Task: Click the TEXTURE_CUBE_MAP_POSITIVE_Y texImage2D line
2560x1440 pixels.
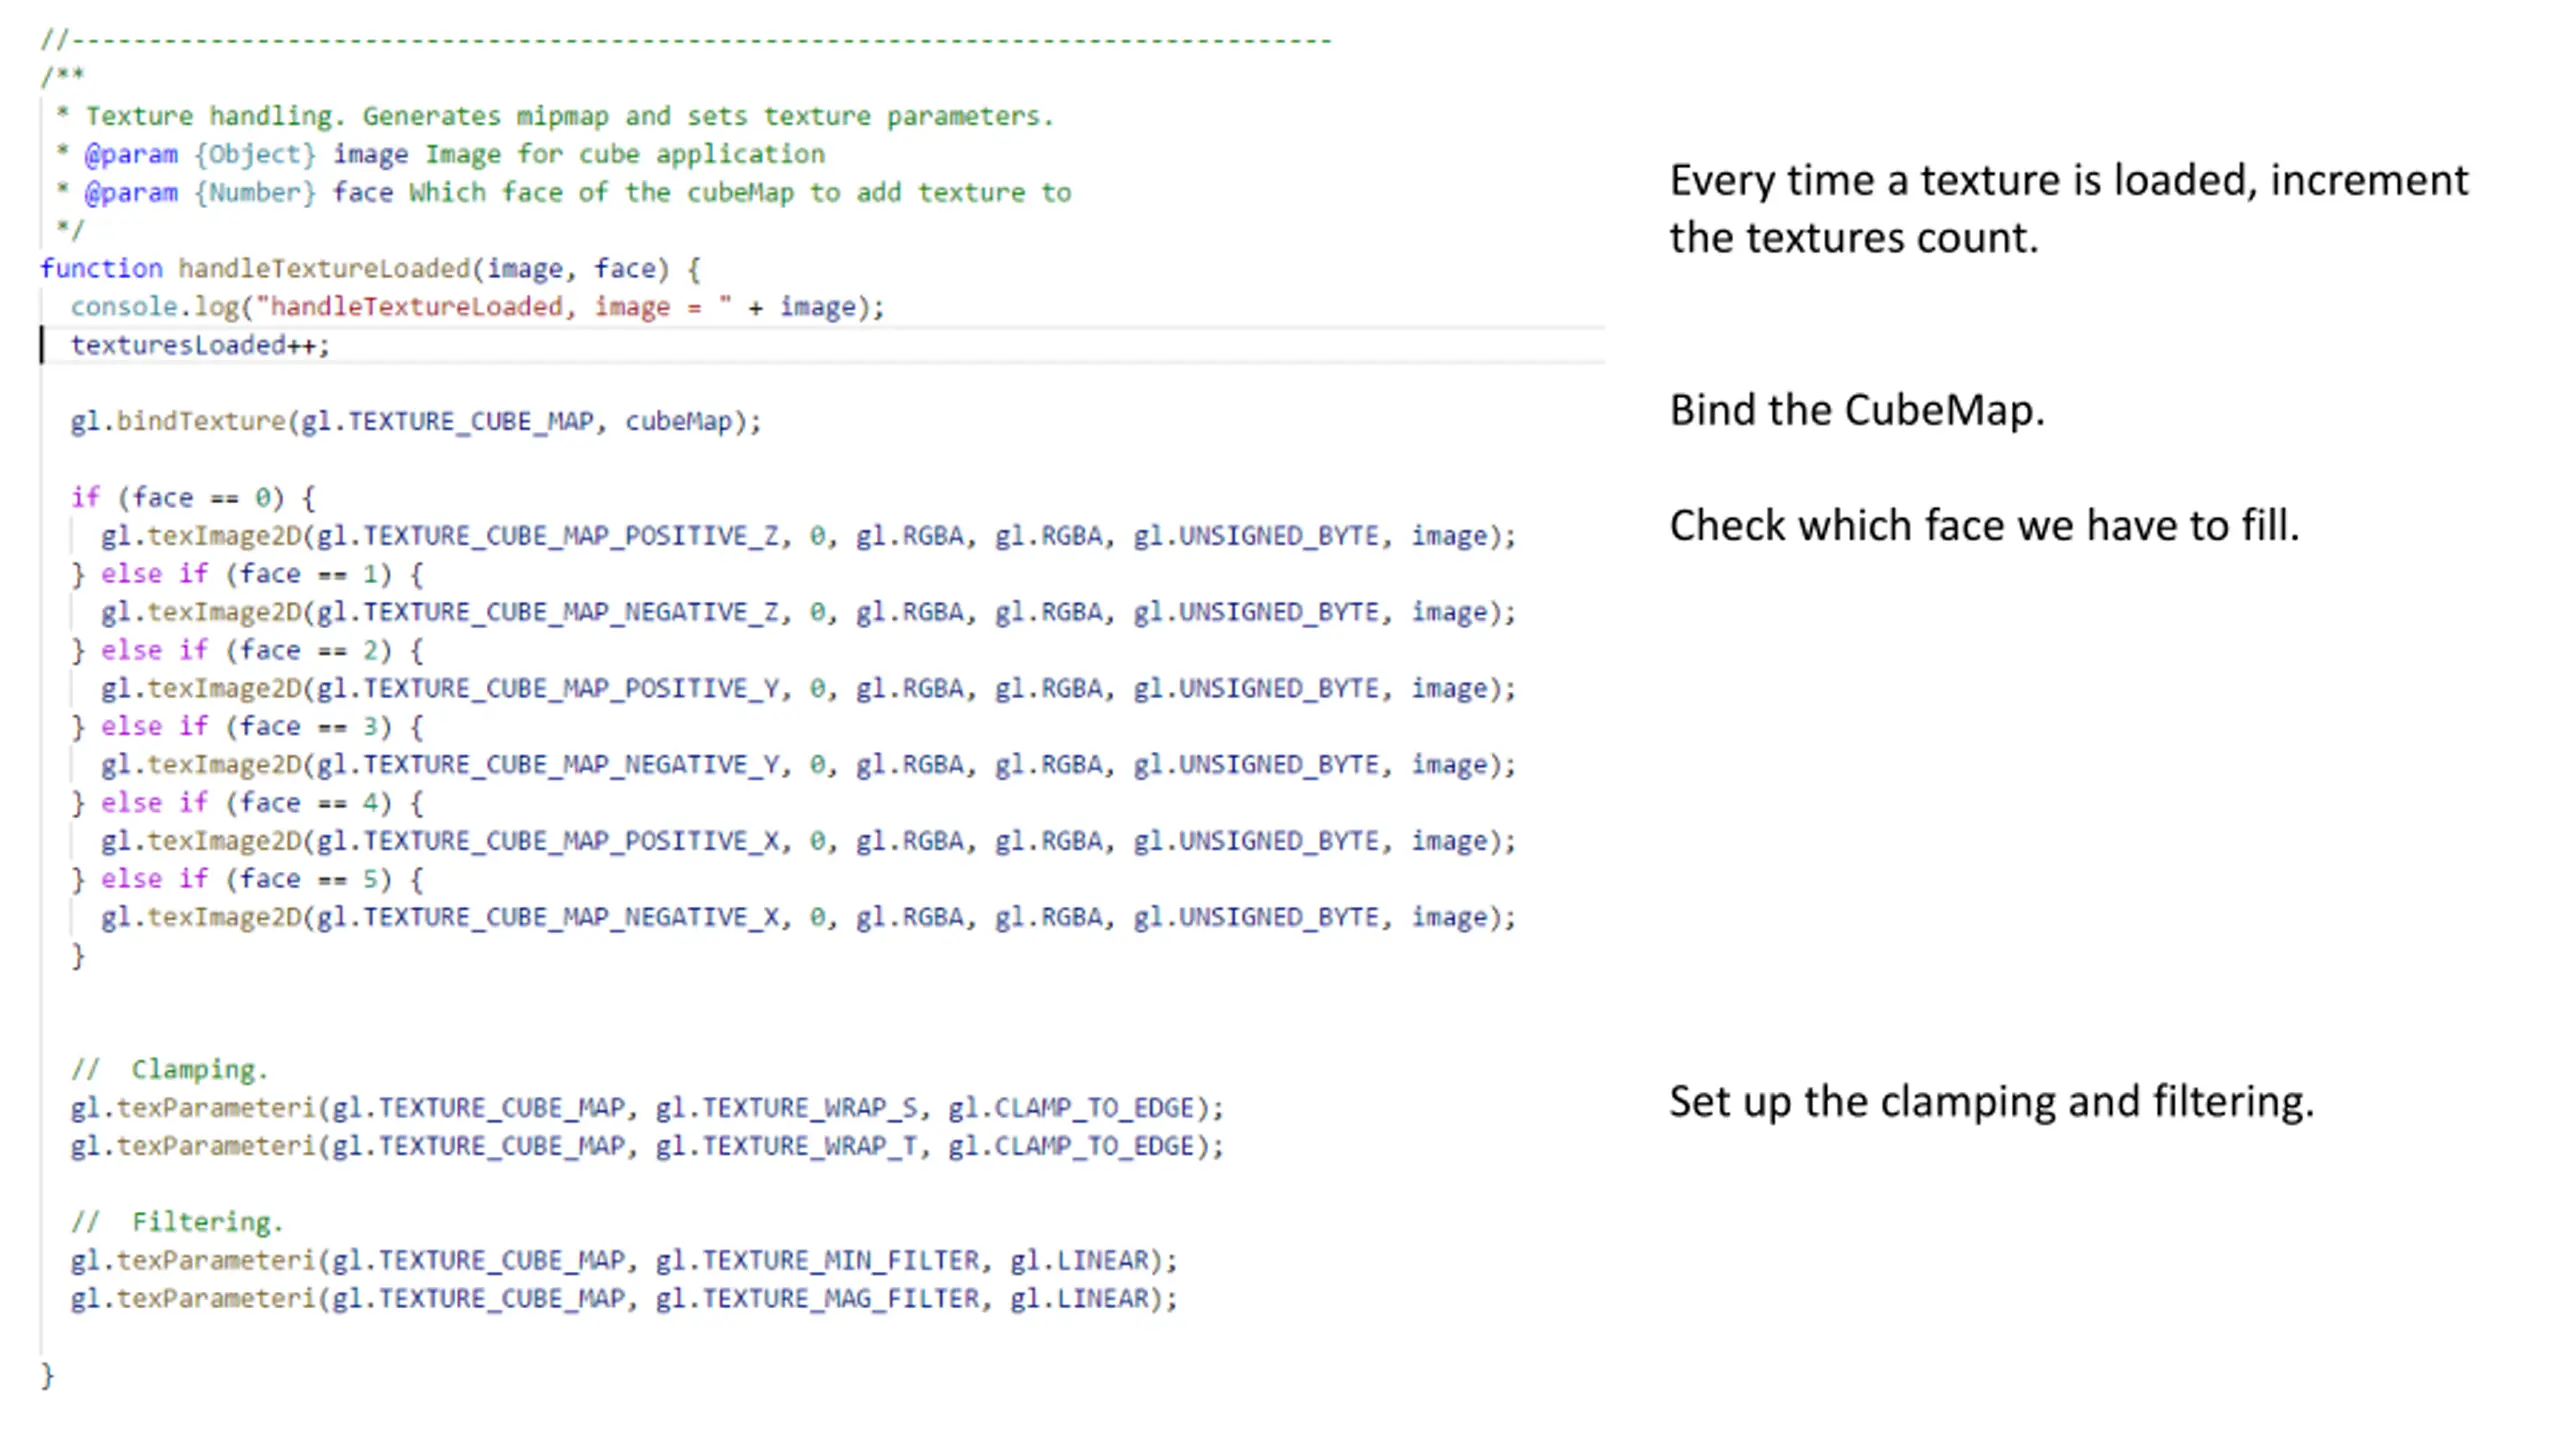Action: pyautogui.click(x=808, y=688)
